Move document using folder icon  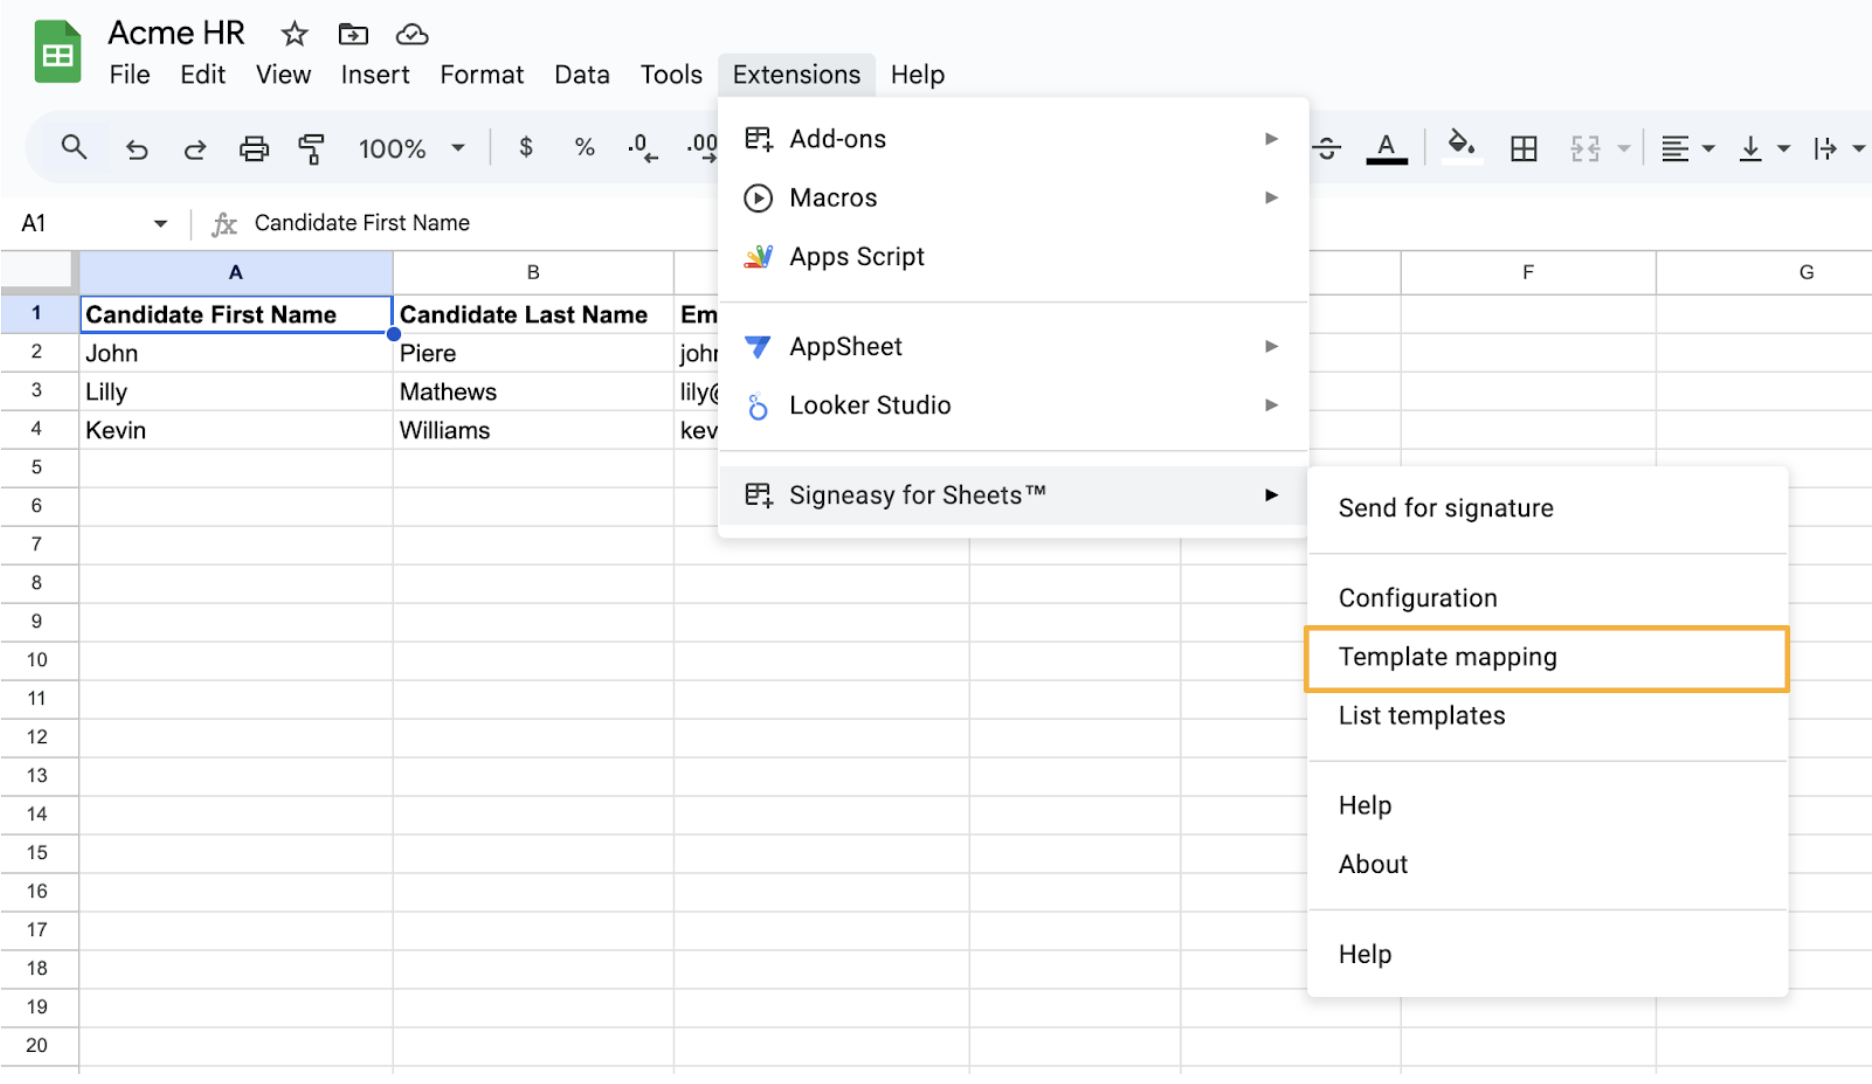pos(353,34)
